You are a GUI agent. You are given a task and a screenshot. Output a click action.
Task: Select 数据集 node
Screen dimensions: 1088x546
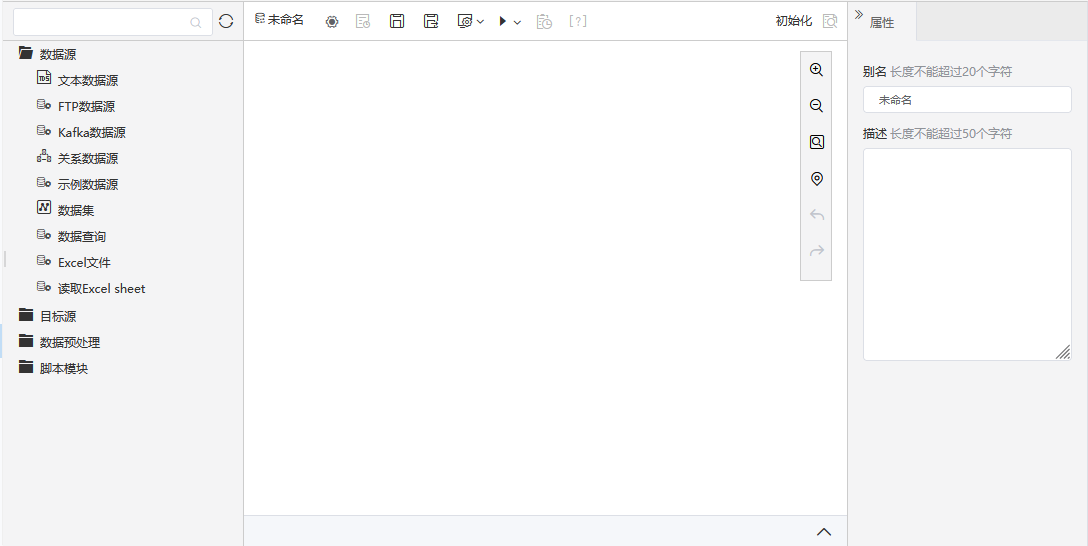coord(76,211)
